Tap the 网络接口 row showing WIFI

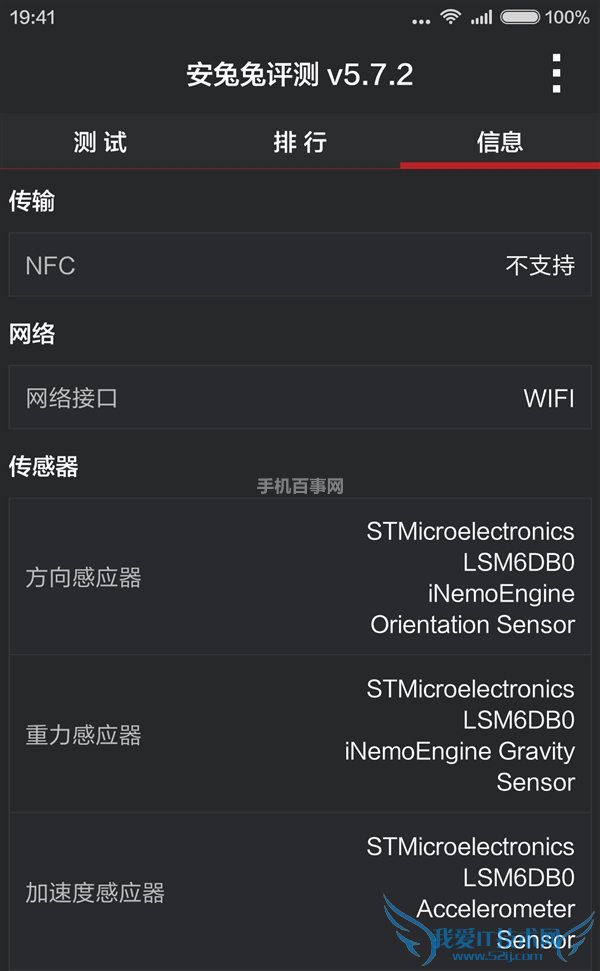(300, 397)
